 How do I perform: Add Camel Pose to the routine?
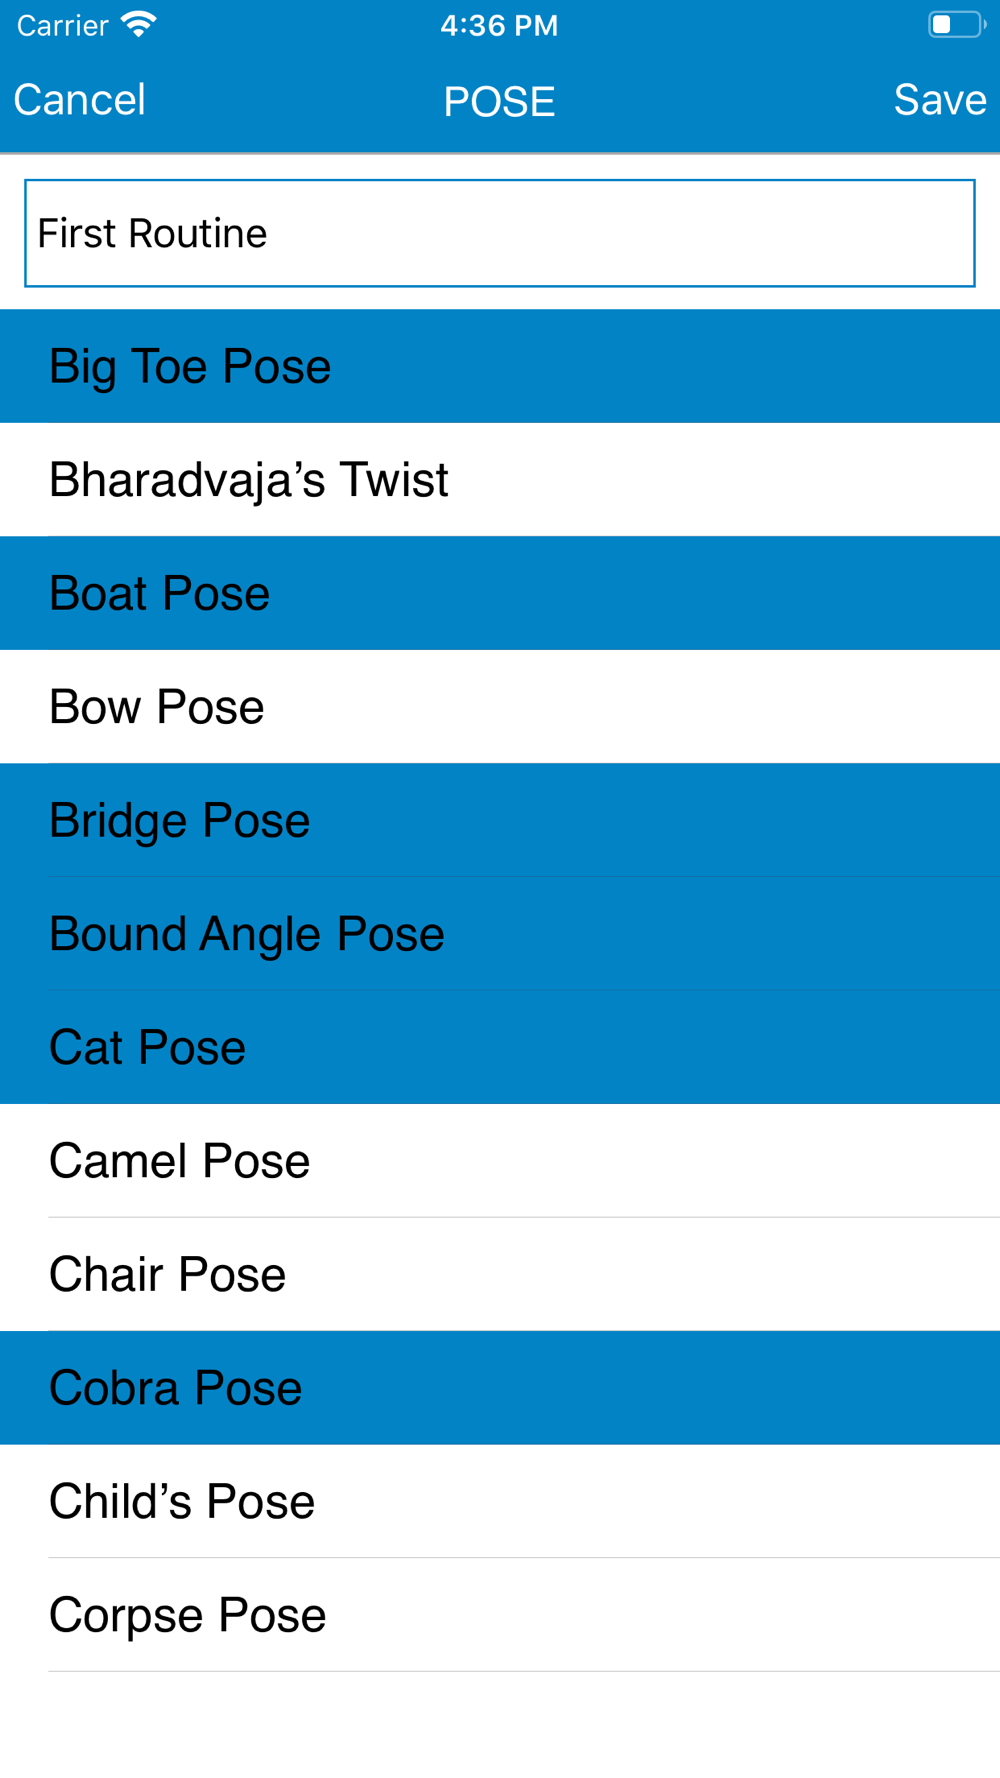[500, 1161]
